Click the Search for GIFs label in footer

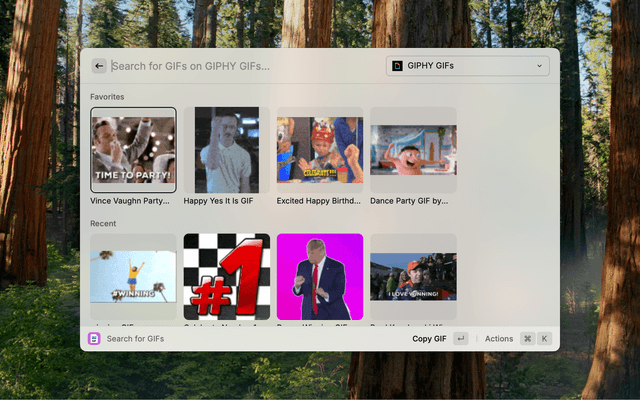pyautogui.click(x=135, y=338)
